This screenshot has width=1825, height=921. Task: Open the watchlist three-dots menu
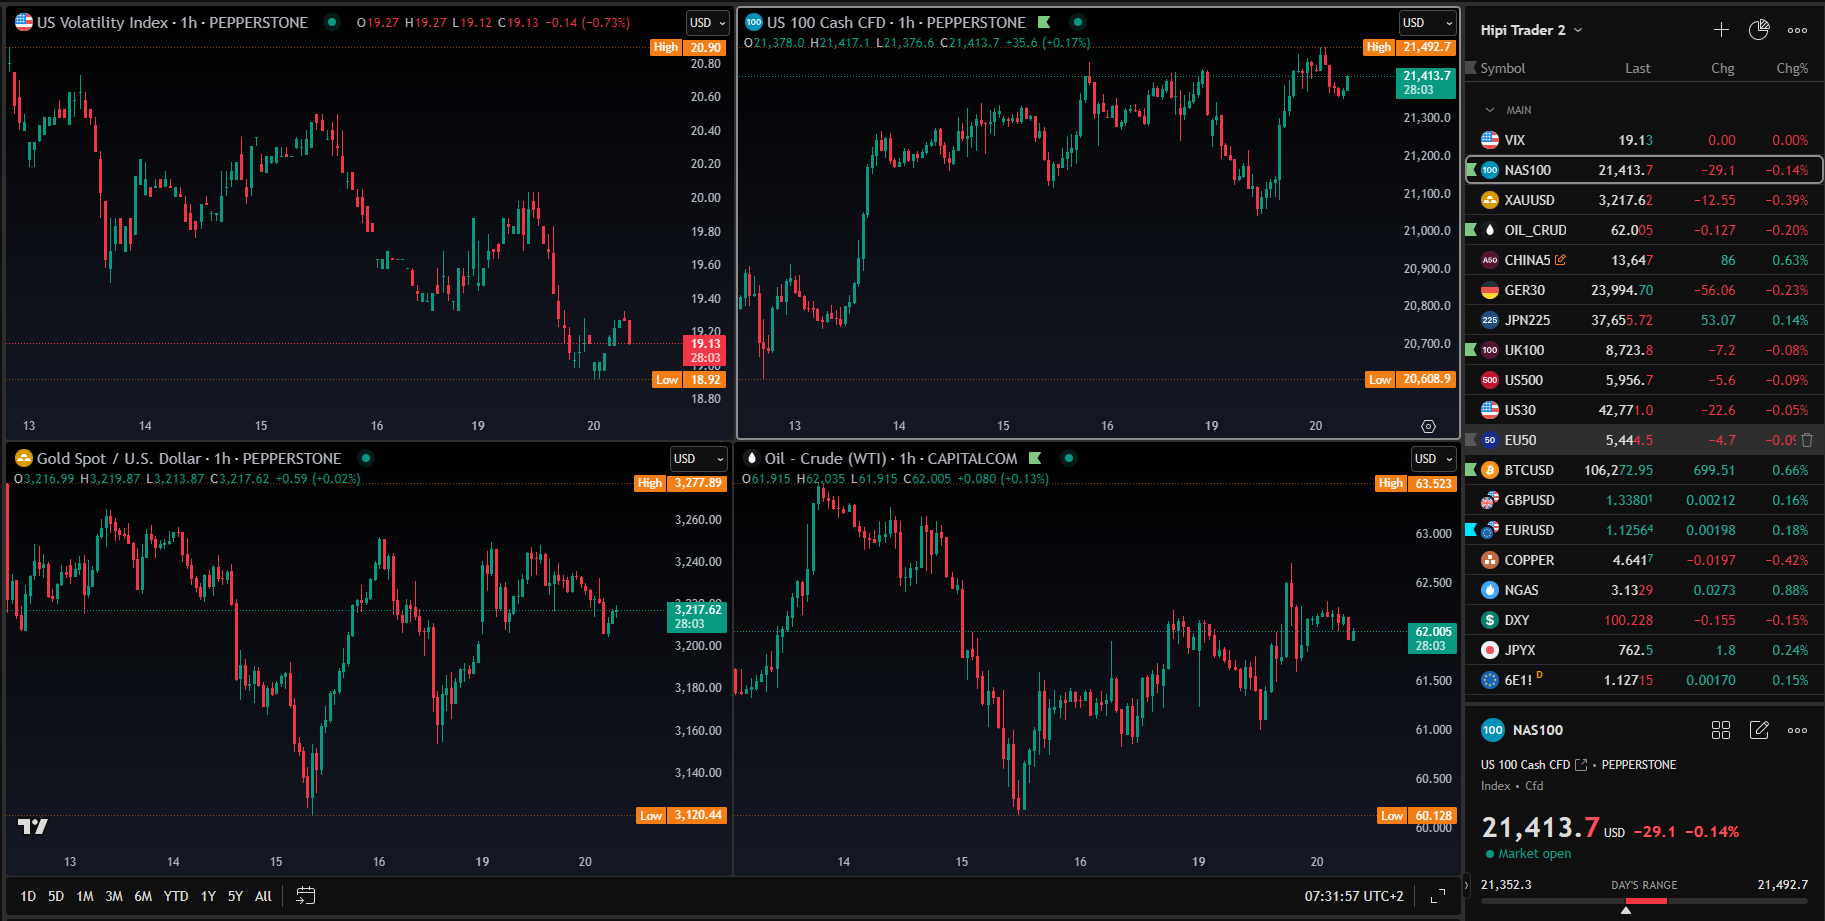click(1797, 30)
